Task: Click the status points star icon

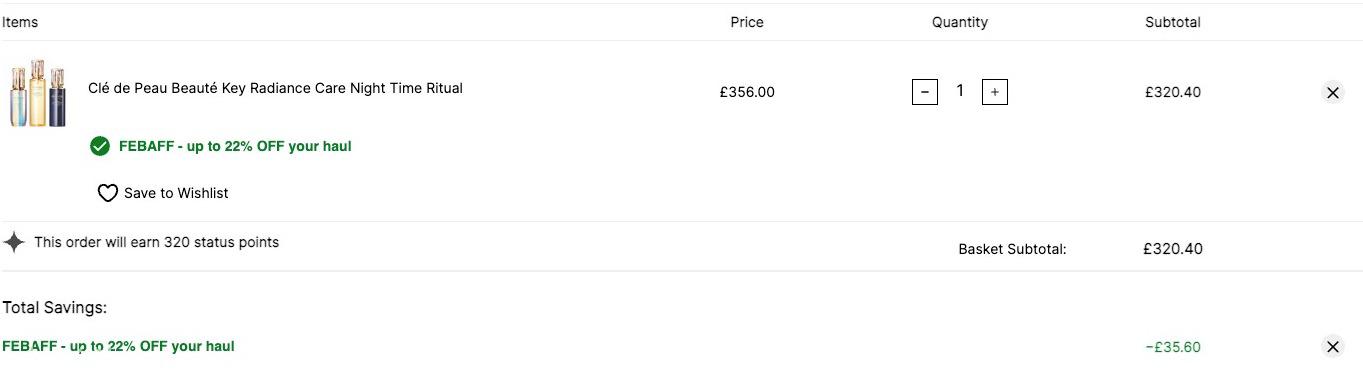Action: (14, 242)
